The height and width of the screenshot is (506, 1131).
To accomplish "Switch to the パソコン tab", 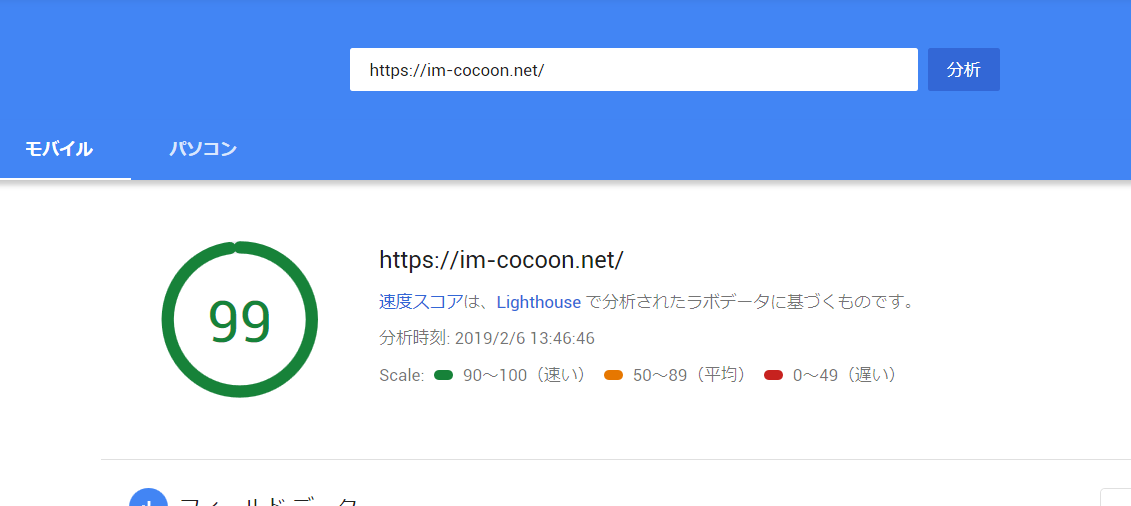I will [203, 150].
